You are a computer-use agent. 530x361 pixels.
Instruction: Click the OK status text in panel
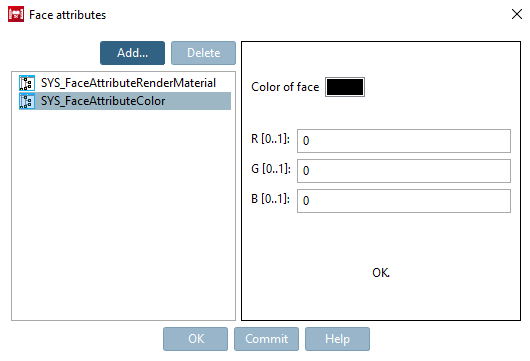(381, 272)
